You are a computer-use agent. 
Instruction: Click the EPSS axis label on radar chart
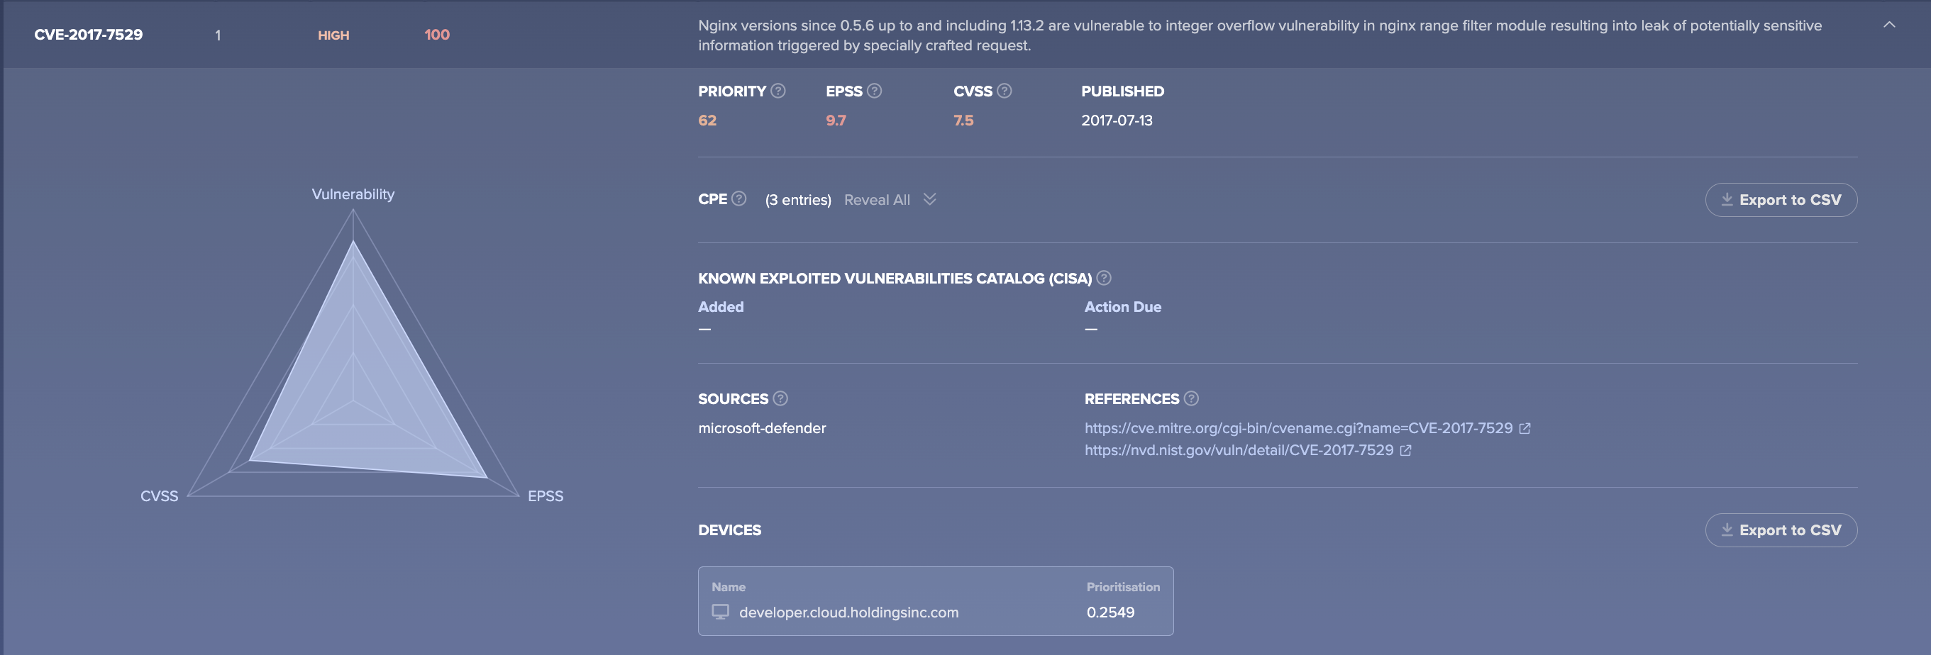(546, 496)
